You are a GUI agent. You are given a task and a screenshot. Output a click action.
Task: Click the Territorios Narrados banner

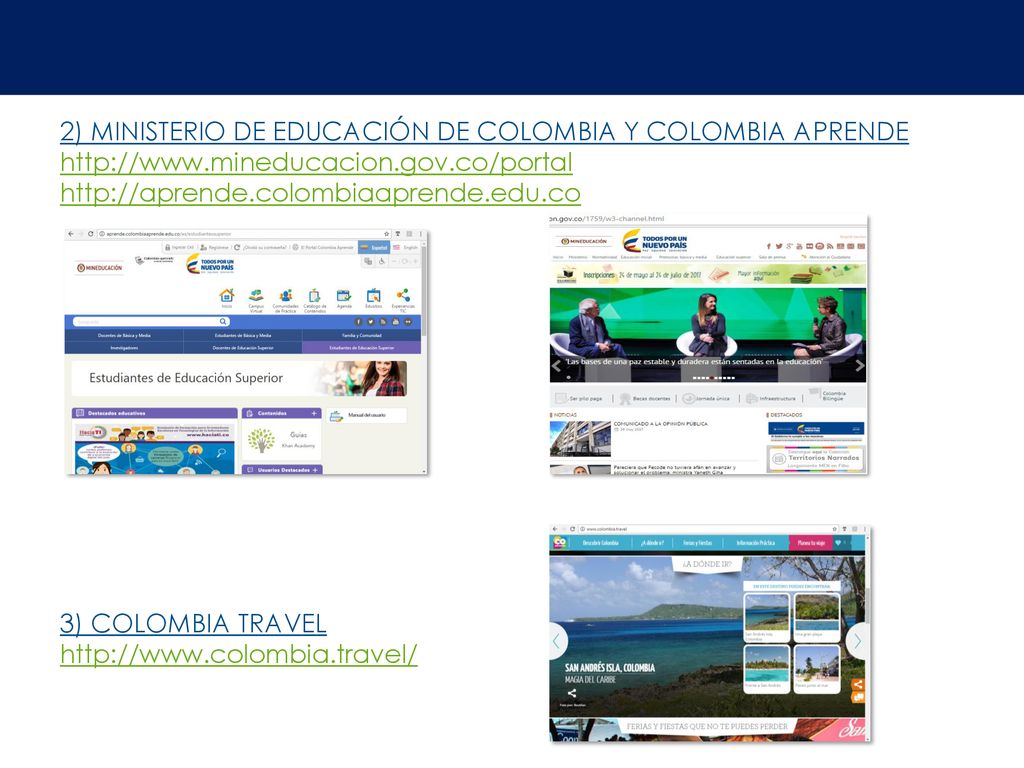(816, 458)
